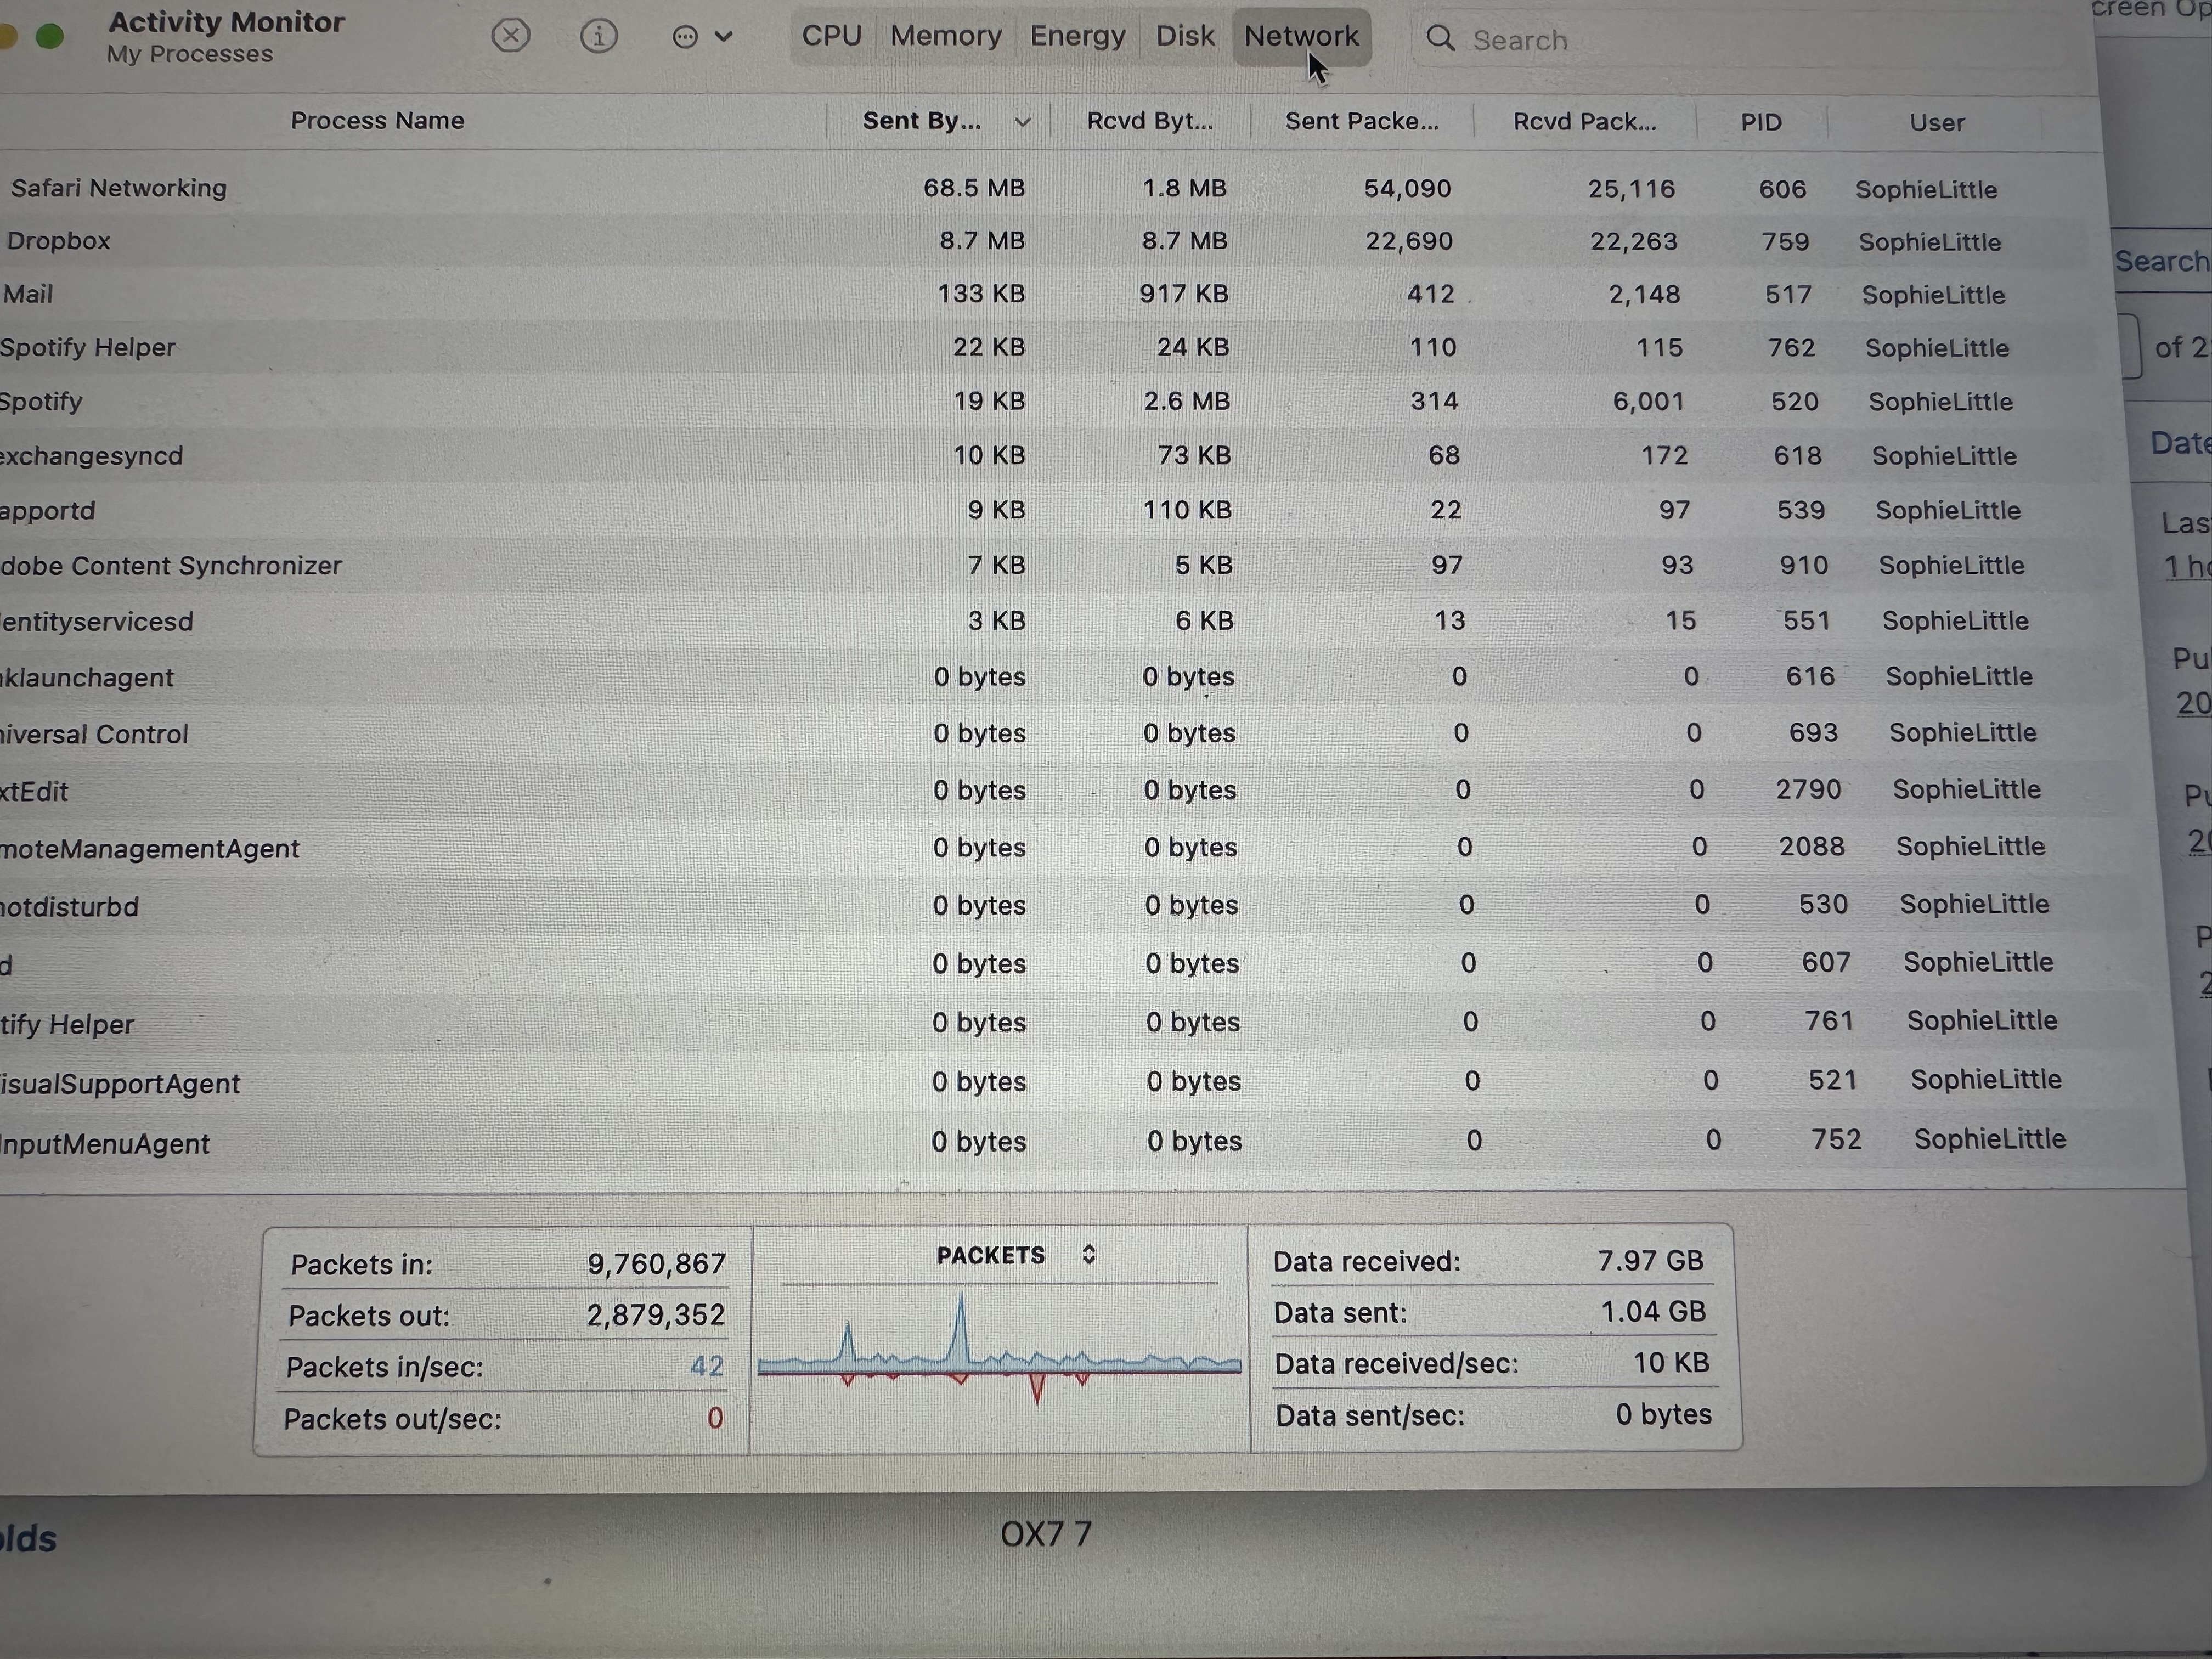2212x1659 pixels.
Task: Select the Network tab
Action: tap(1300, 36)
